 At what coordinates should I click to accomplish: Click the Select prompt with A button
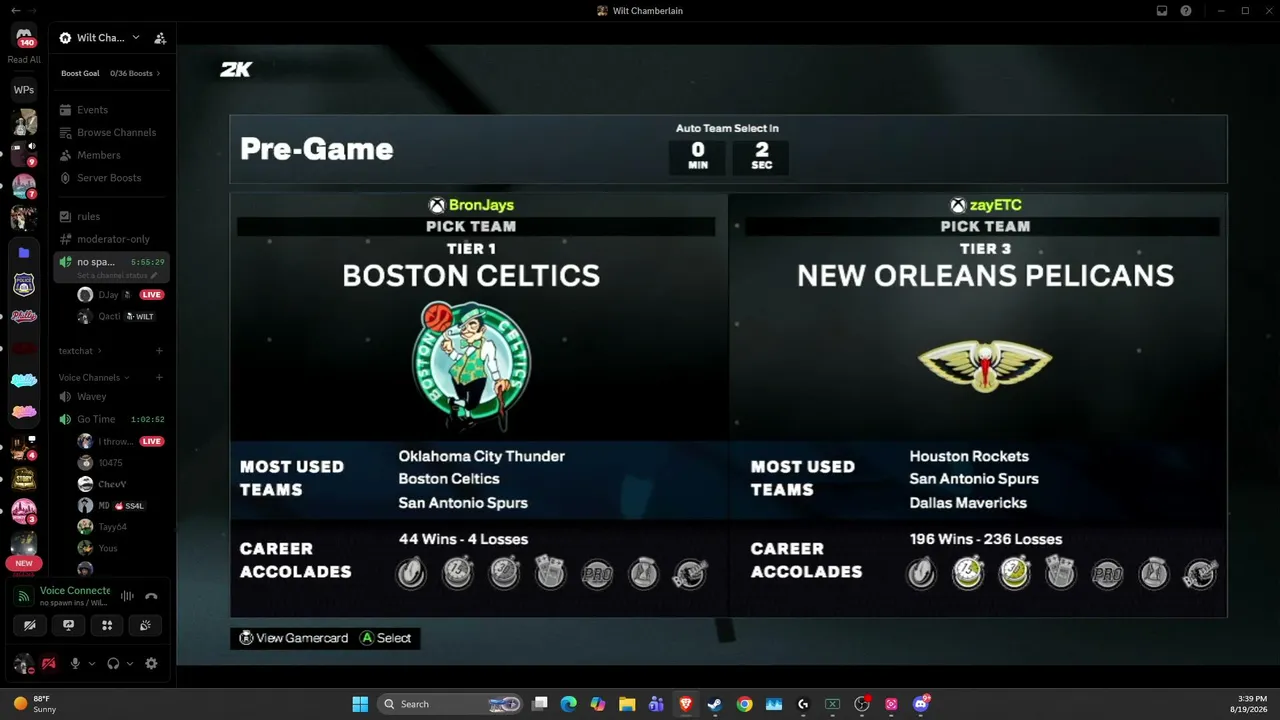[x=386, y=638]
